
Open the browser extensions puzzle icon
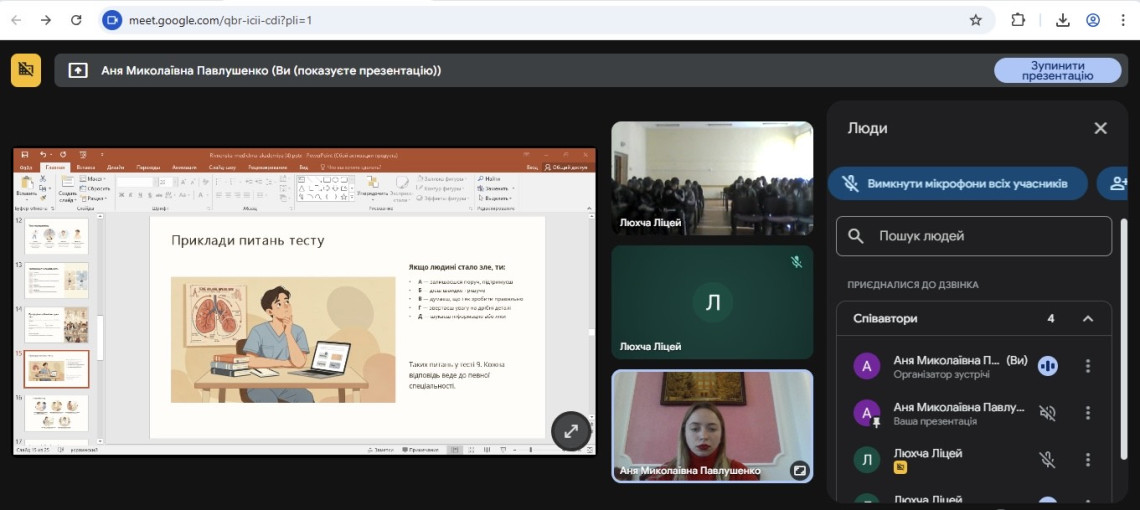pyautogui.click(x=1018, y=20)
